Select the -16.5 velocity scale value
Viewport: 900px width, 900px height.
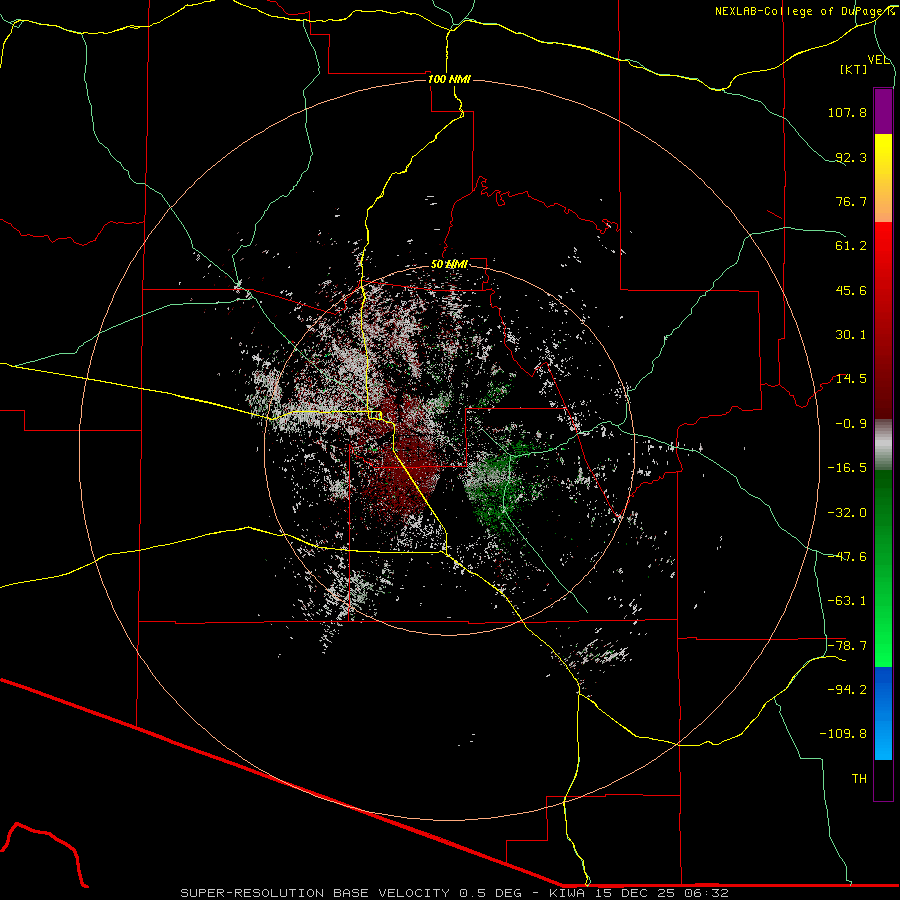tap(847, 468)
